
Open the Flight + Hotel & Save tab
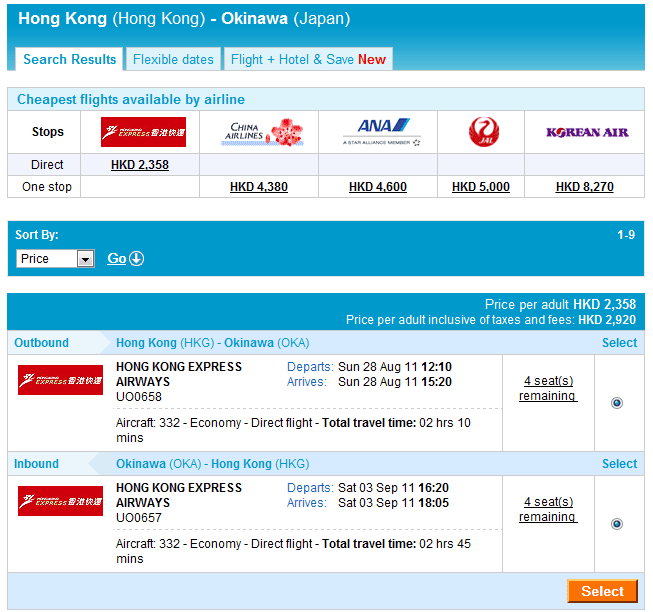(x=308, y=59)
